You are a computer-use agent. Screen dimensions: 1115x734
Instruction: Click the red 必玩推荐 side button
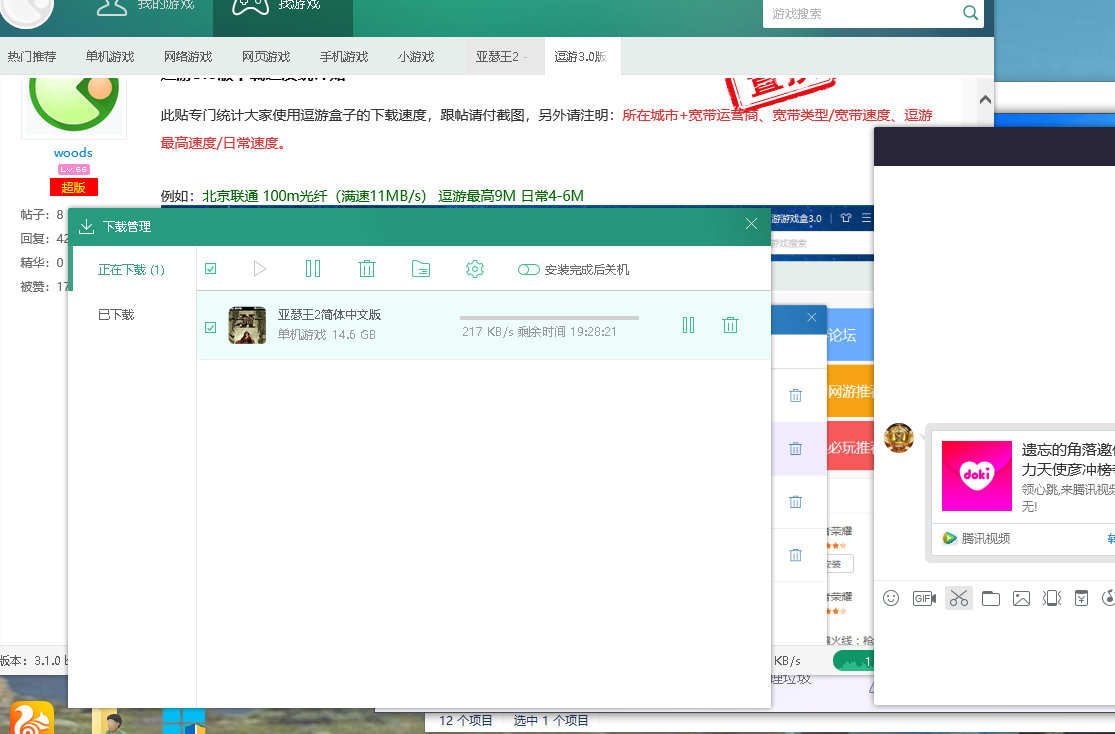850,446
